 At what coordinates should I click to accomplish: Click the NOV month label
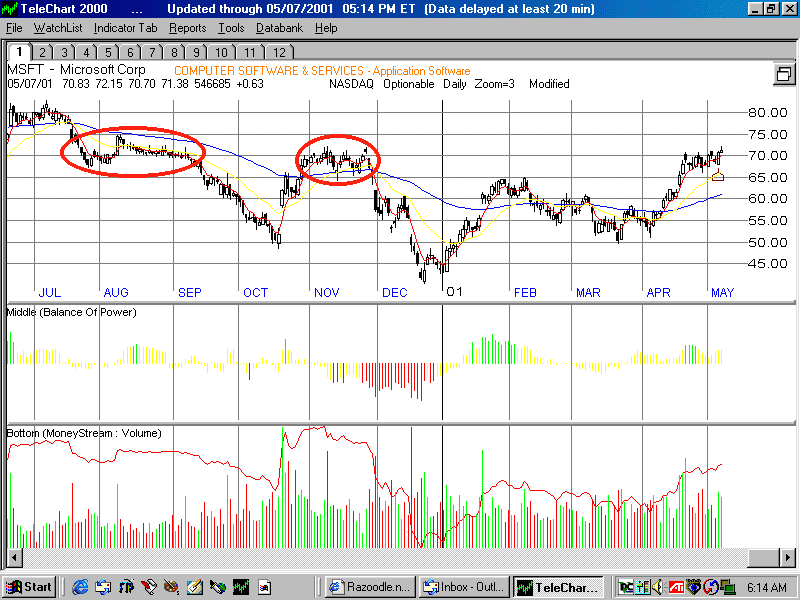[x=327, y=292]
